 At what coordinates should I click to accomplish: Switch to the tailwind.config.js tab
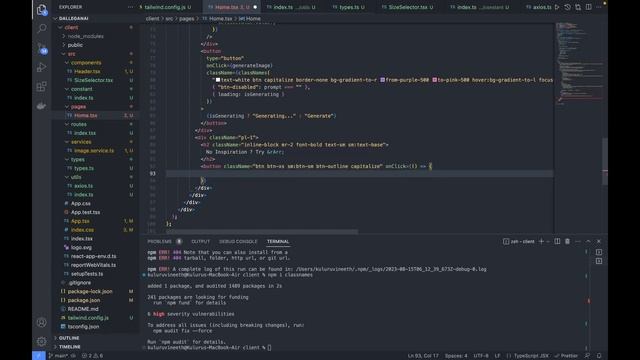point(165,7)
